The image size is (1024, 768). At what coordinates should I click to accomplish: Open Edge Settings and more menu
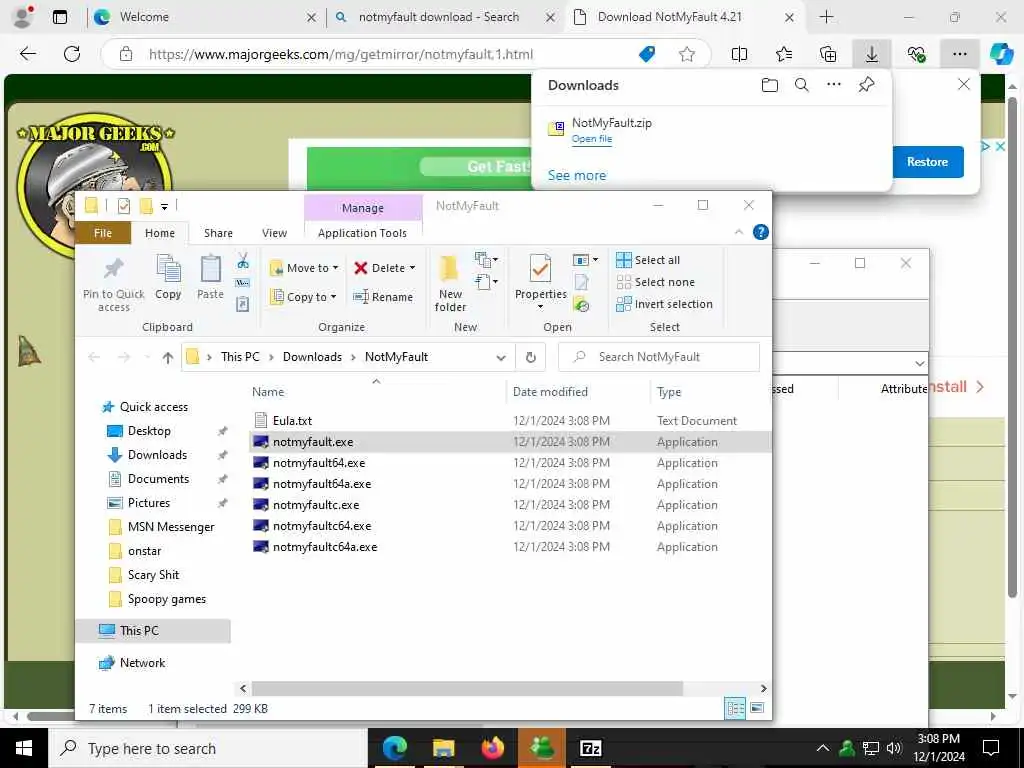[959, 54]
